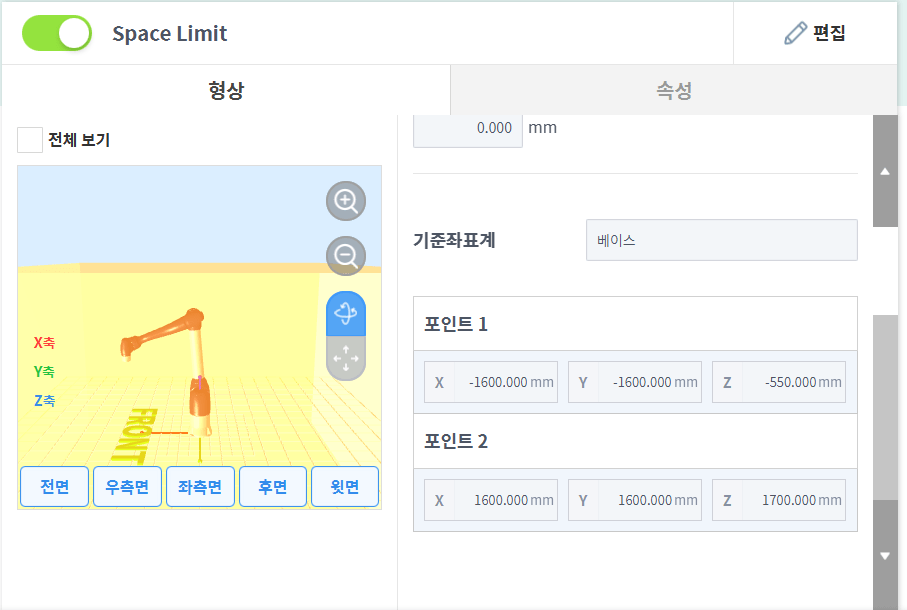
Task: Toggle the Space Limit switch off
Action: [57, 33]
